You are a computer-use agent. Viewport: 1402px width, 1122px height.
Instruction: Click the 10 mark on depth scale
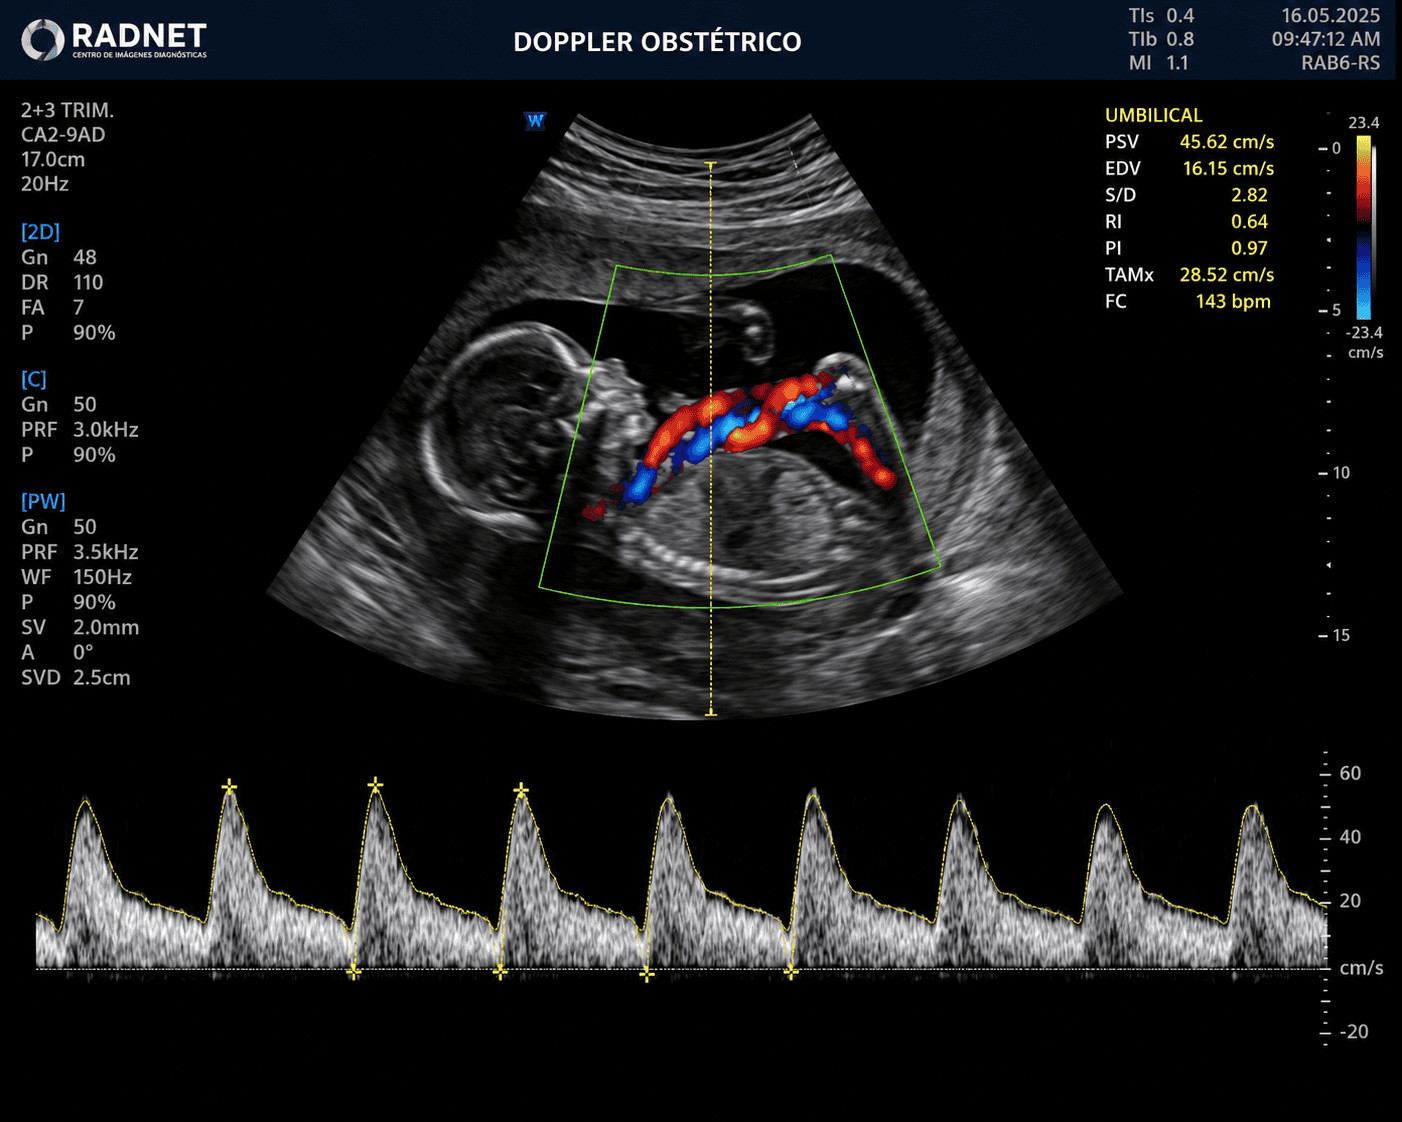(1341, 472)
